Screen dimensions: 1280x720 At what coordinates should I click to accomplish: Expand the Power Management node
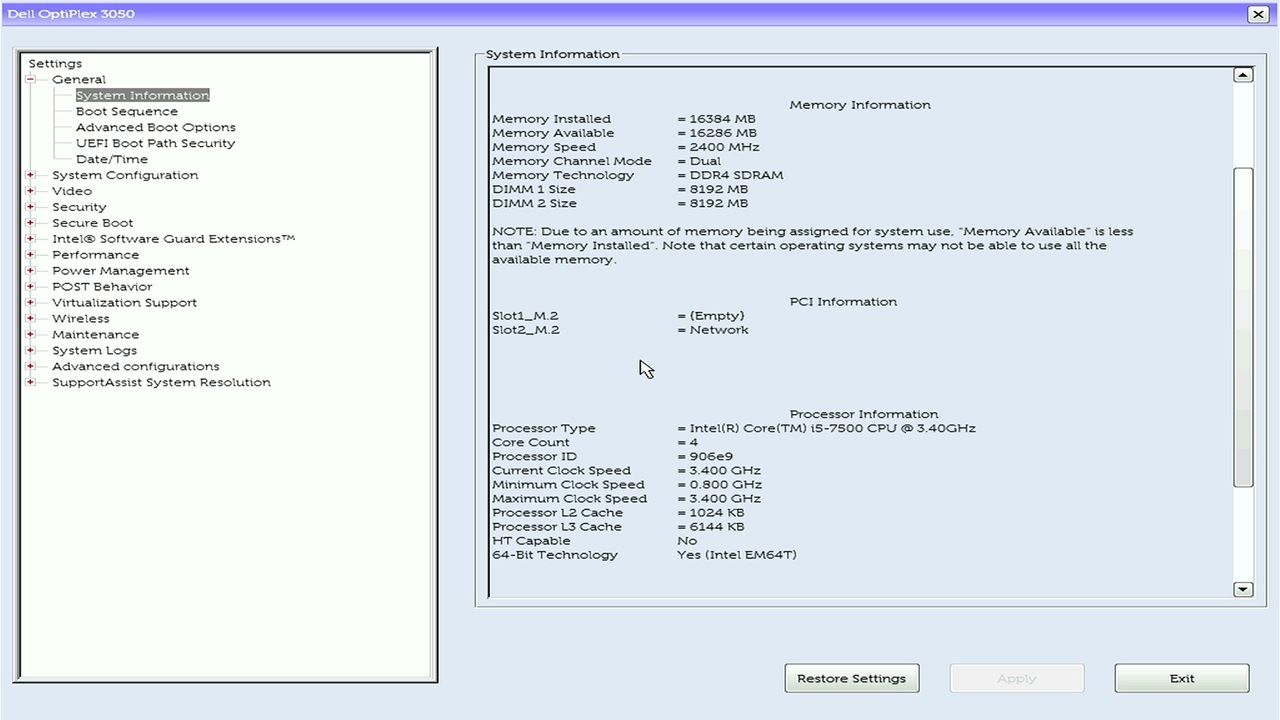pos(31,271)
